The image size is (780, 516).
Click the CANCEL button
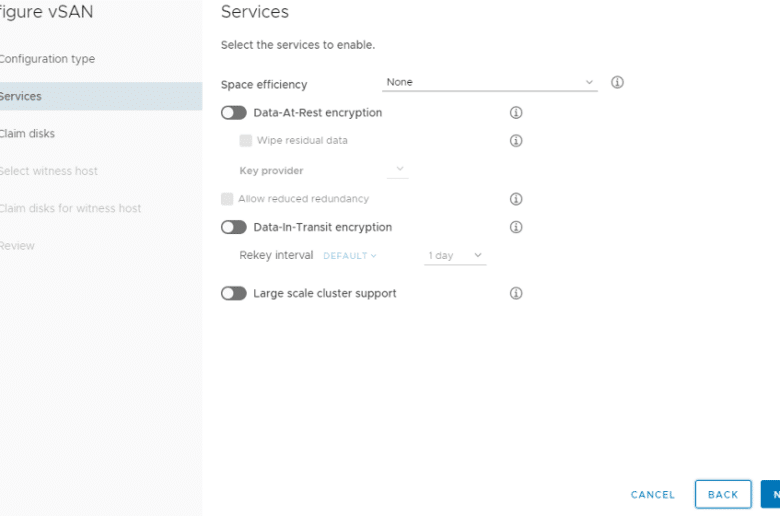point(653,495)
